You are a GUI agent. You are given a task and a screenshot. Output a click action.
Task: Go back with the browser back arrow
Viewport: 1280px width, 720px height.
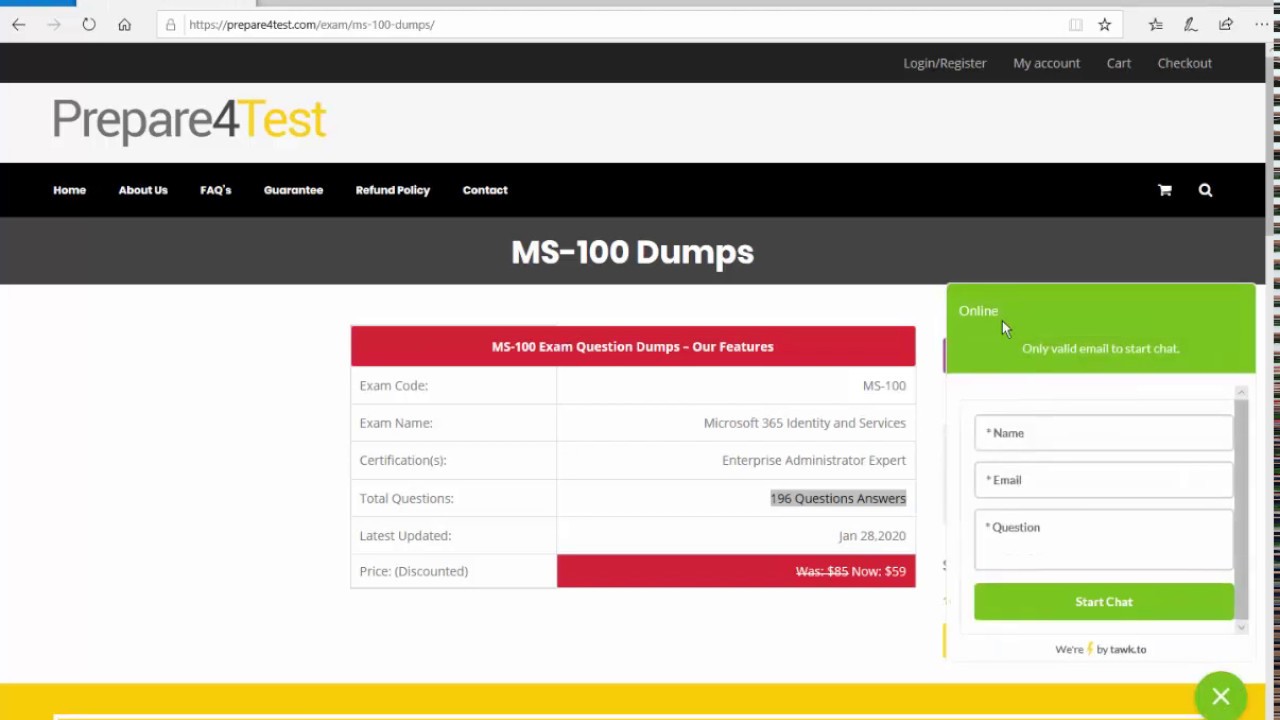19,24
